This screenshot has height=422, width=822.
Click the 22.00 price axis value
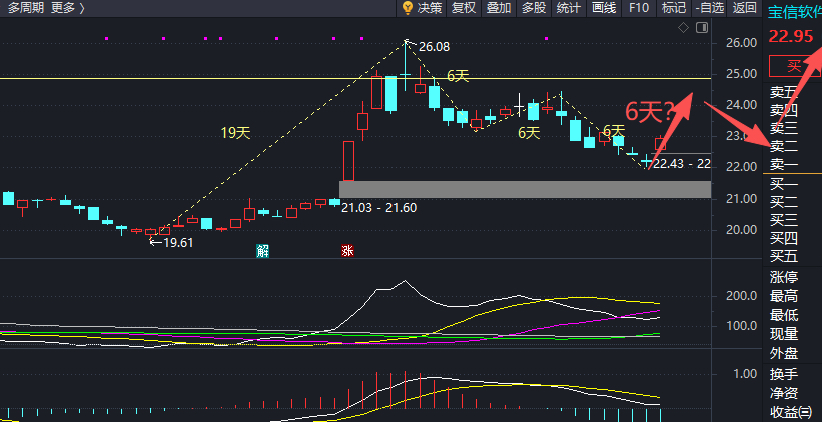[743, 167]
